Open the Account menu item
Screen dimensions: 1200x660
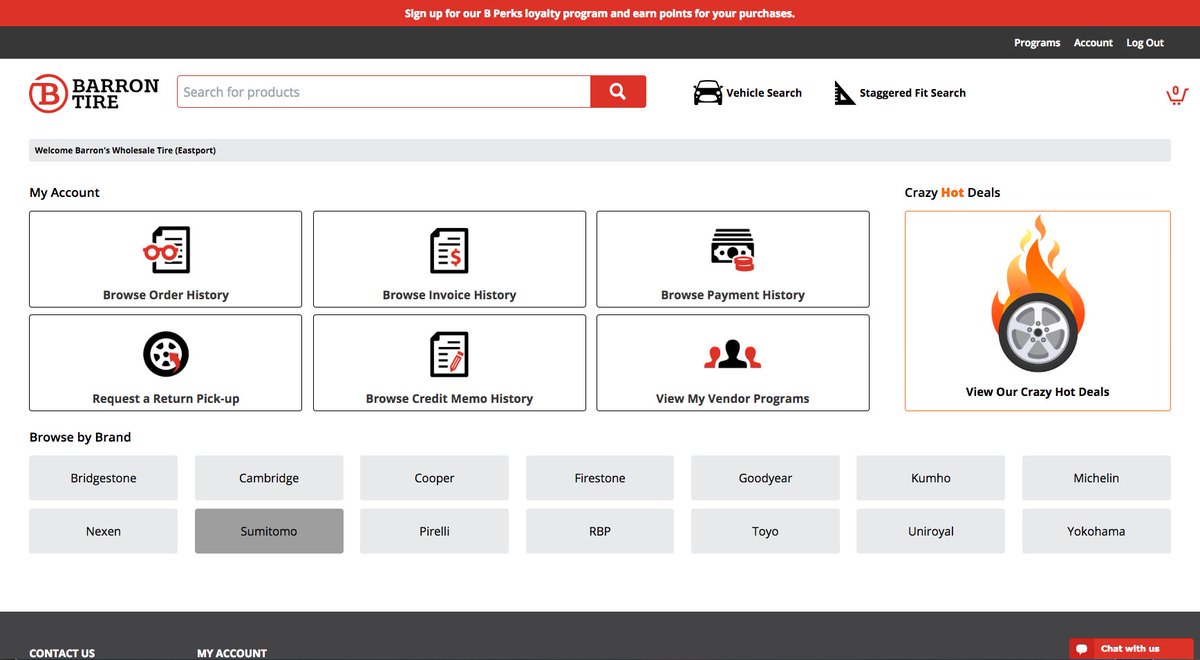click(1093, 43)
